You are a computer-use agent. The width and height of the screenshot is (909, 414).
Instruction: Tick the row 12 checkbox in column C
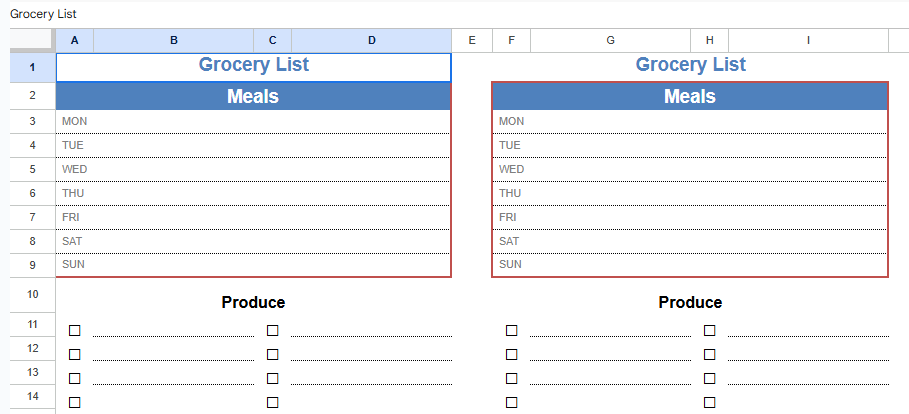tap(273, 354)
